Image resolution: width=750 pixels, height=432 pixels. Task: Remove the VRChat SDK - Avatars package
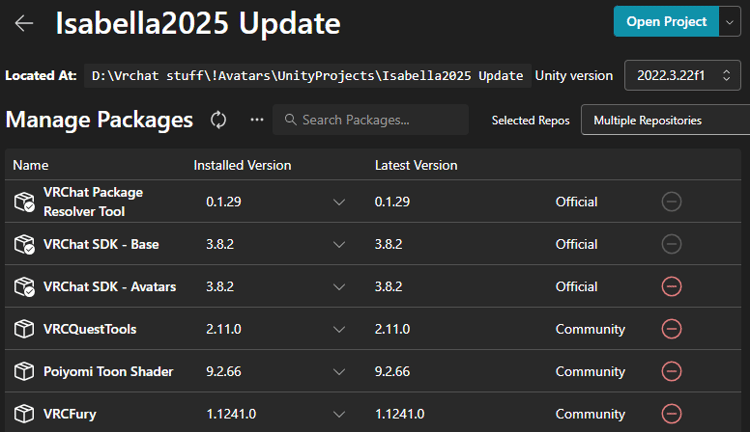[671, 287]
